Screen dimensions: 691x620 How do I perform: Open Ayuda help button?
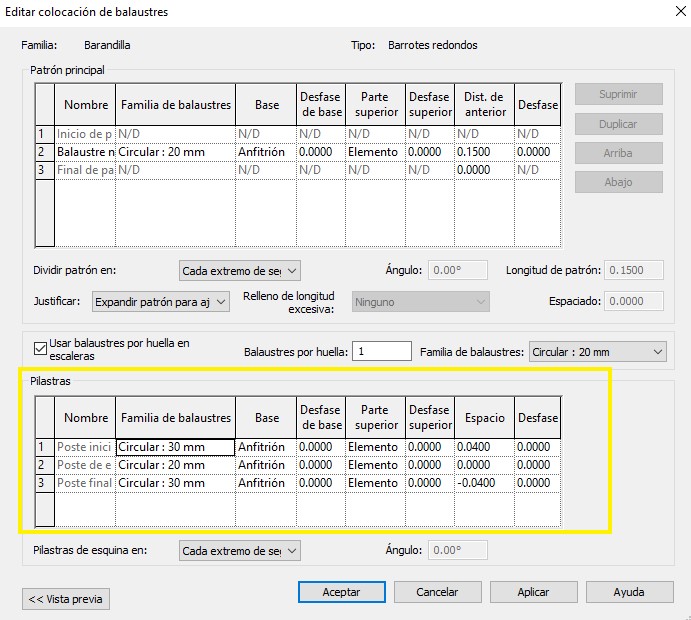[x=628, y=592]
